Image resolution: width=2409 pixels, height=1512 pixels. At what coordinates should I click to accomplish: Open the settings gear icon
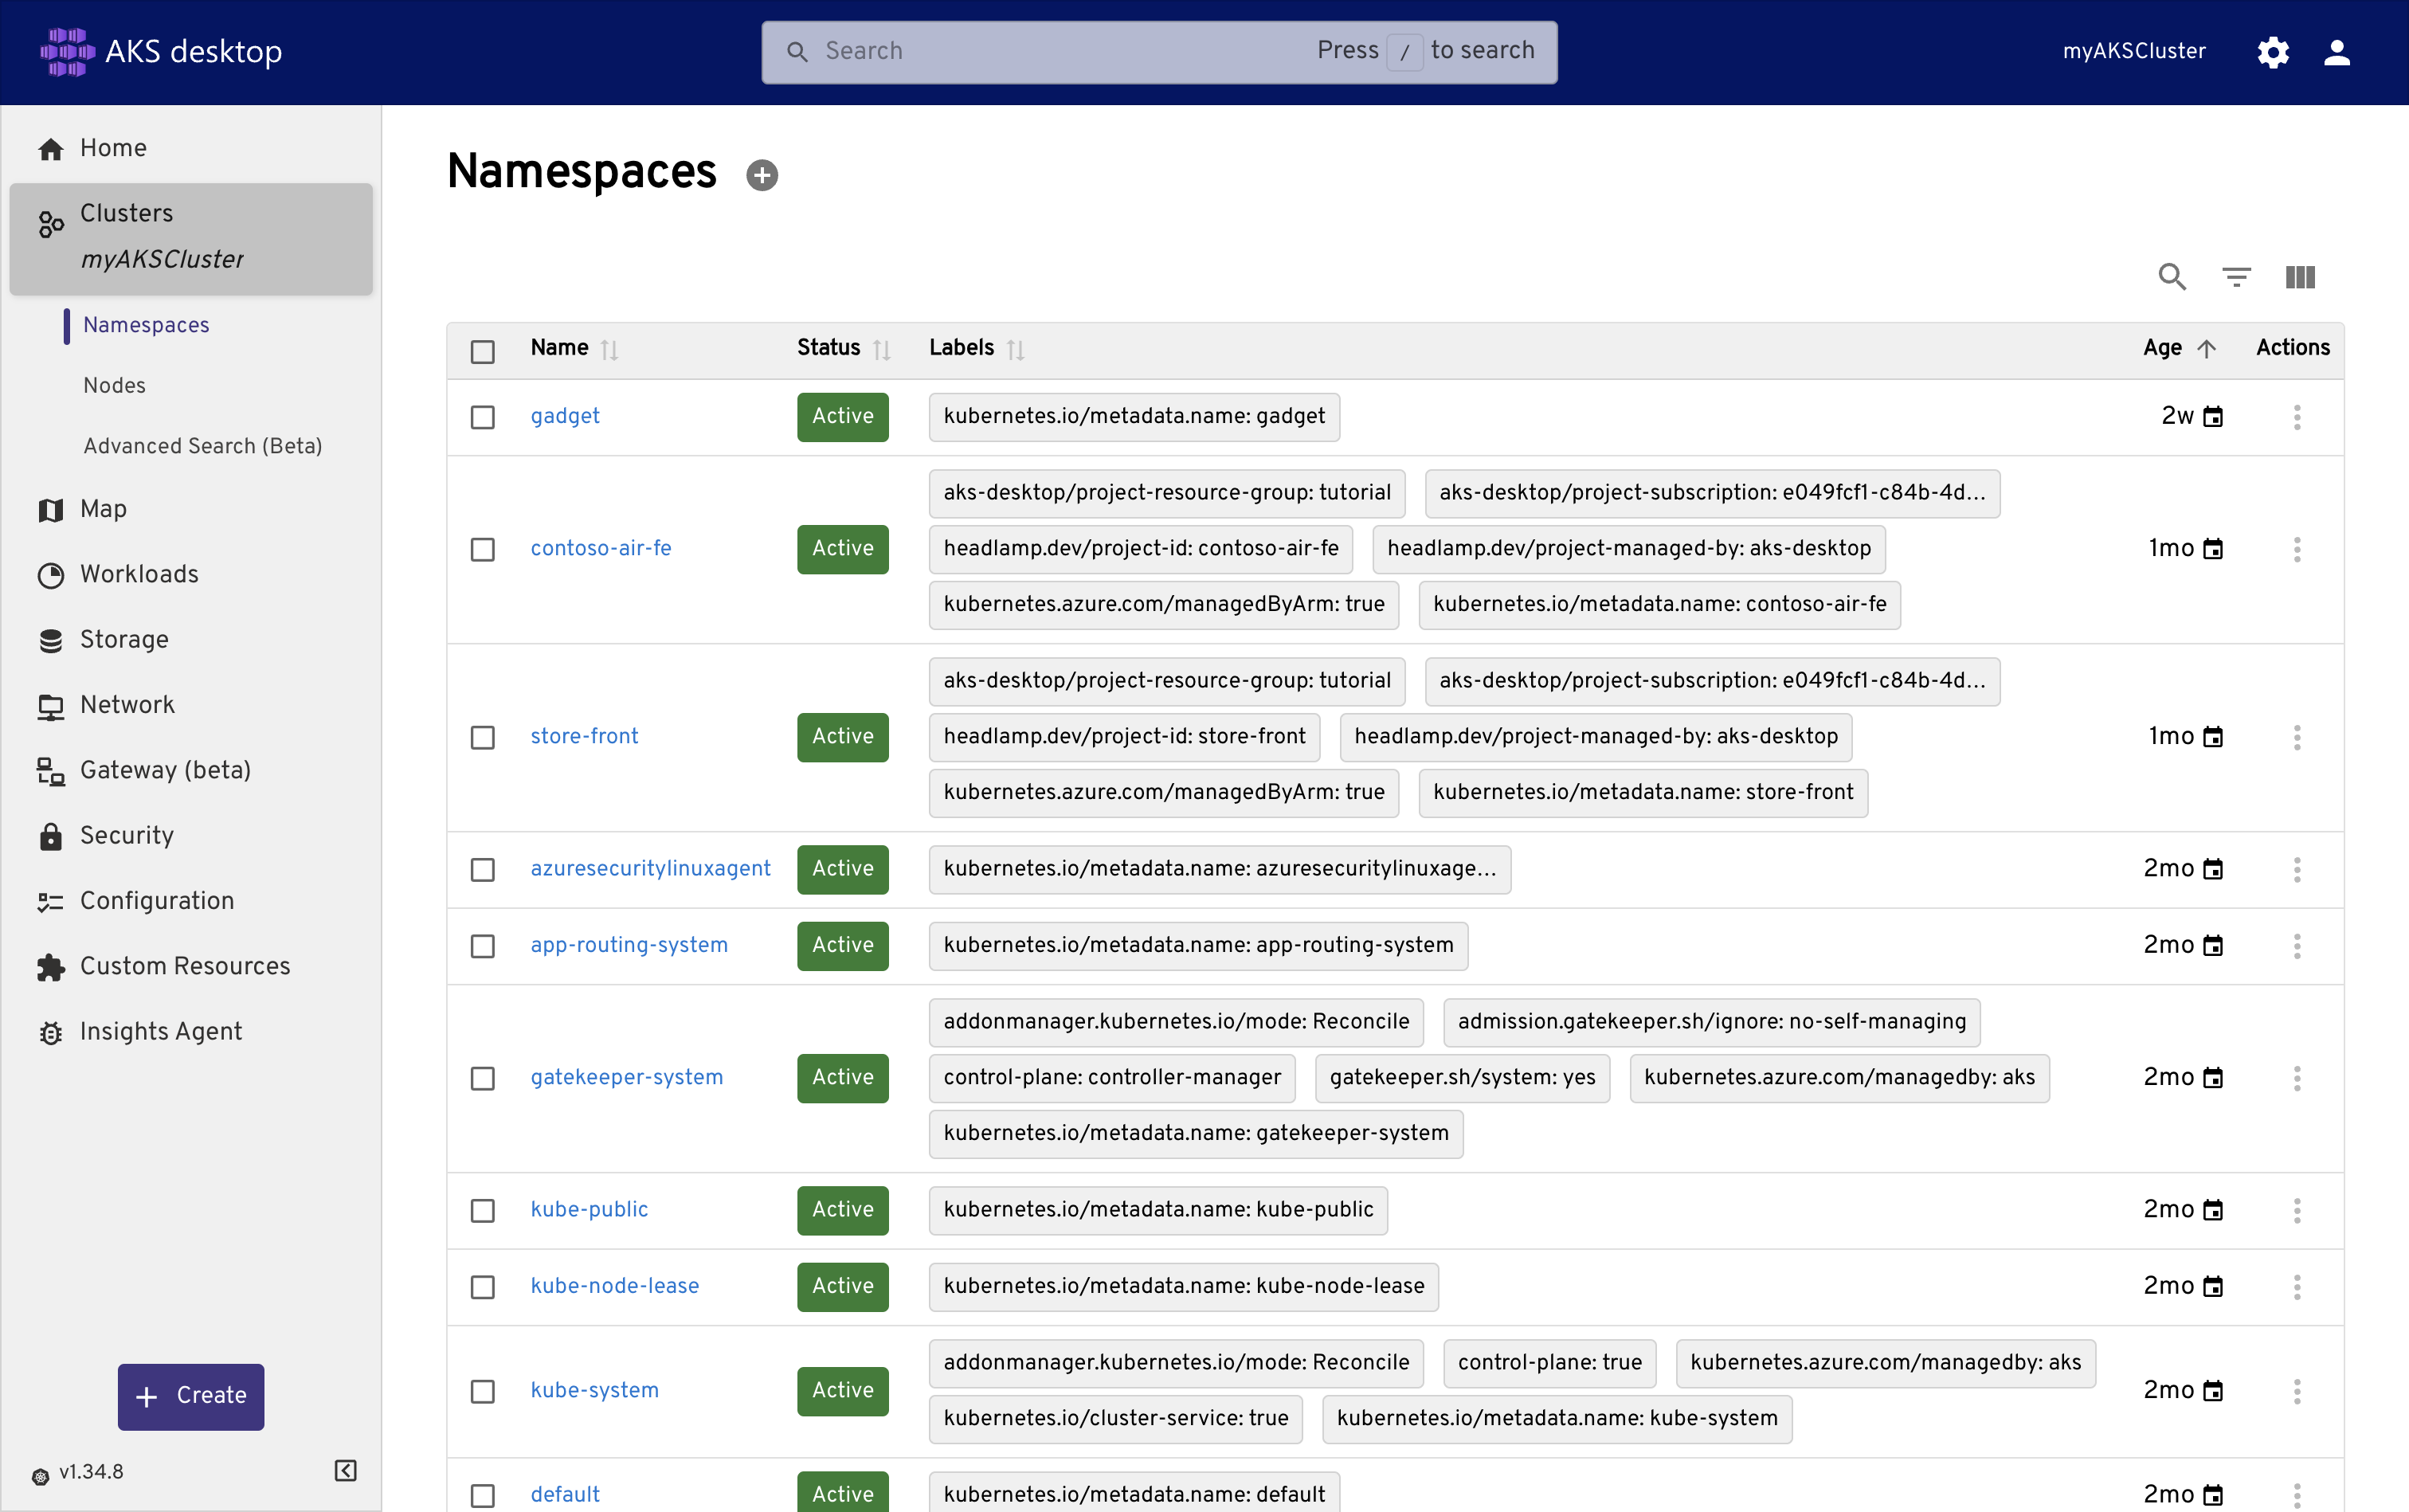pos(2273,52)
